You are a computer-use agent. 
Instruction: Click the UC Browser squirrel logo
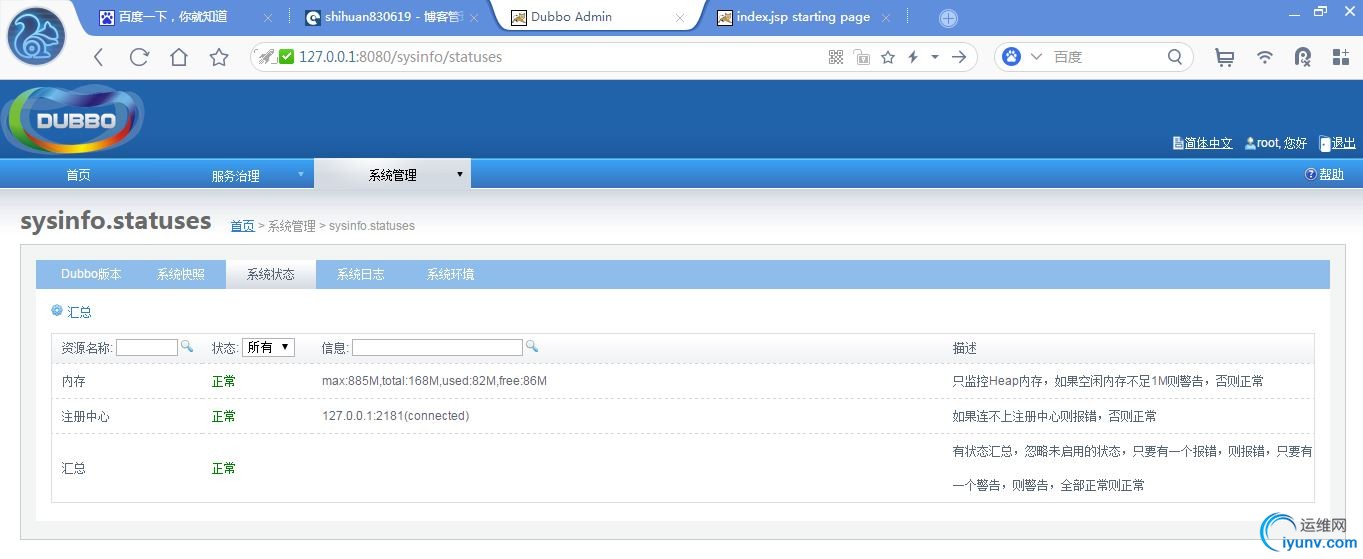(37, 36)
